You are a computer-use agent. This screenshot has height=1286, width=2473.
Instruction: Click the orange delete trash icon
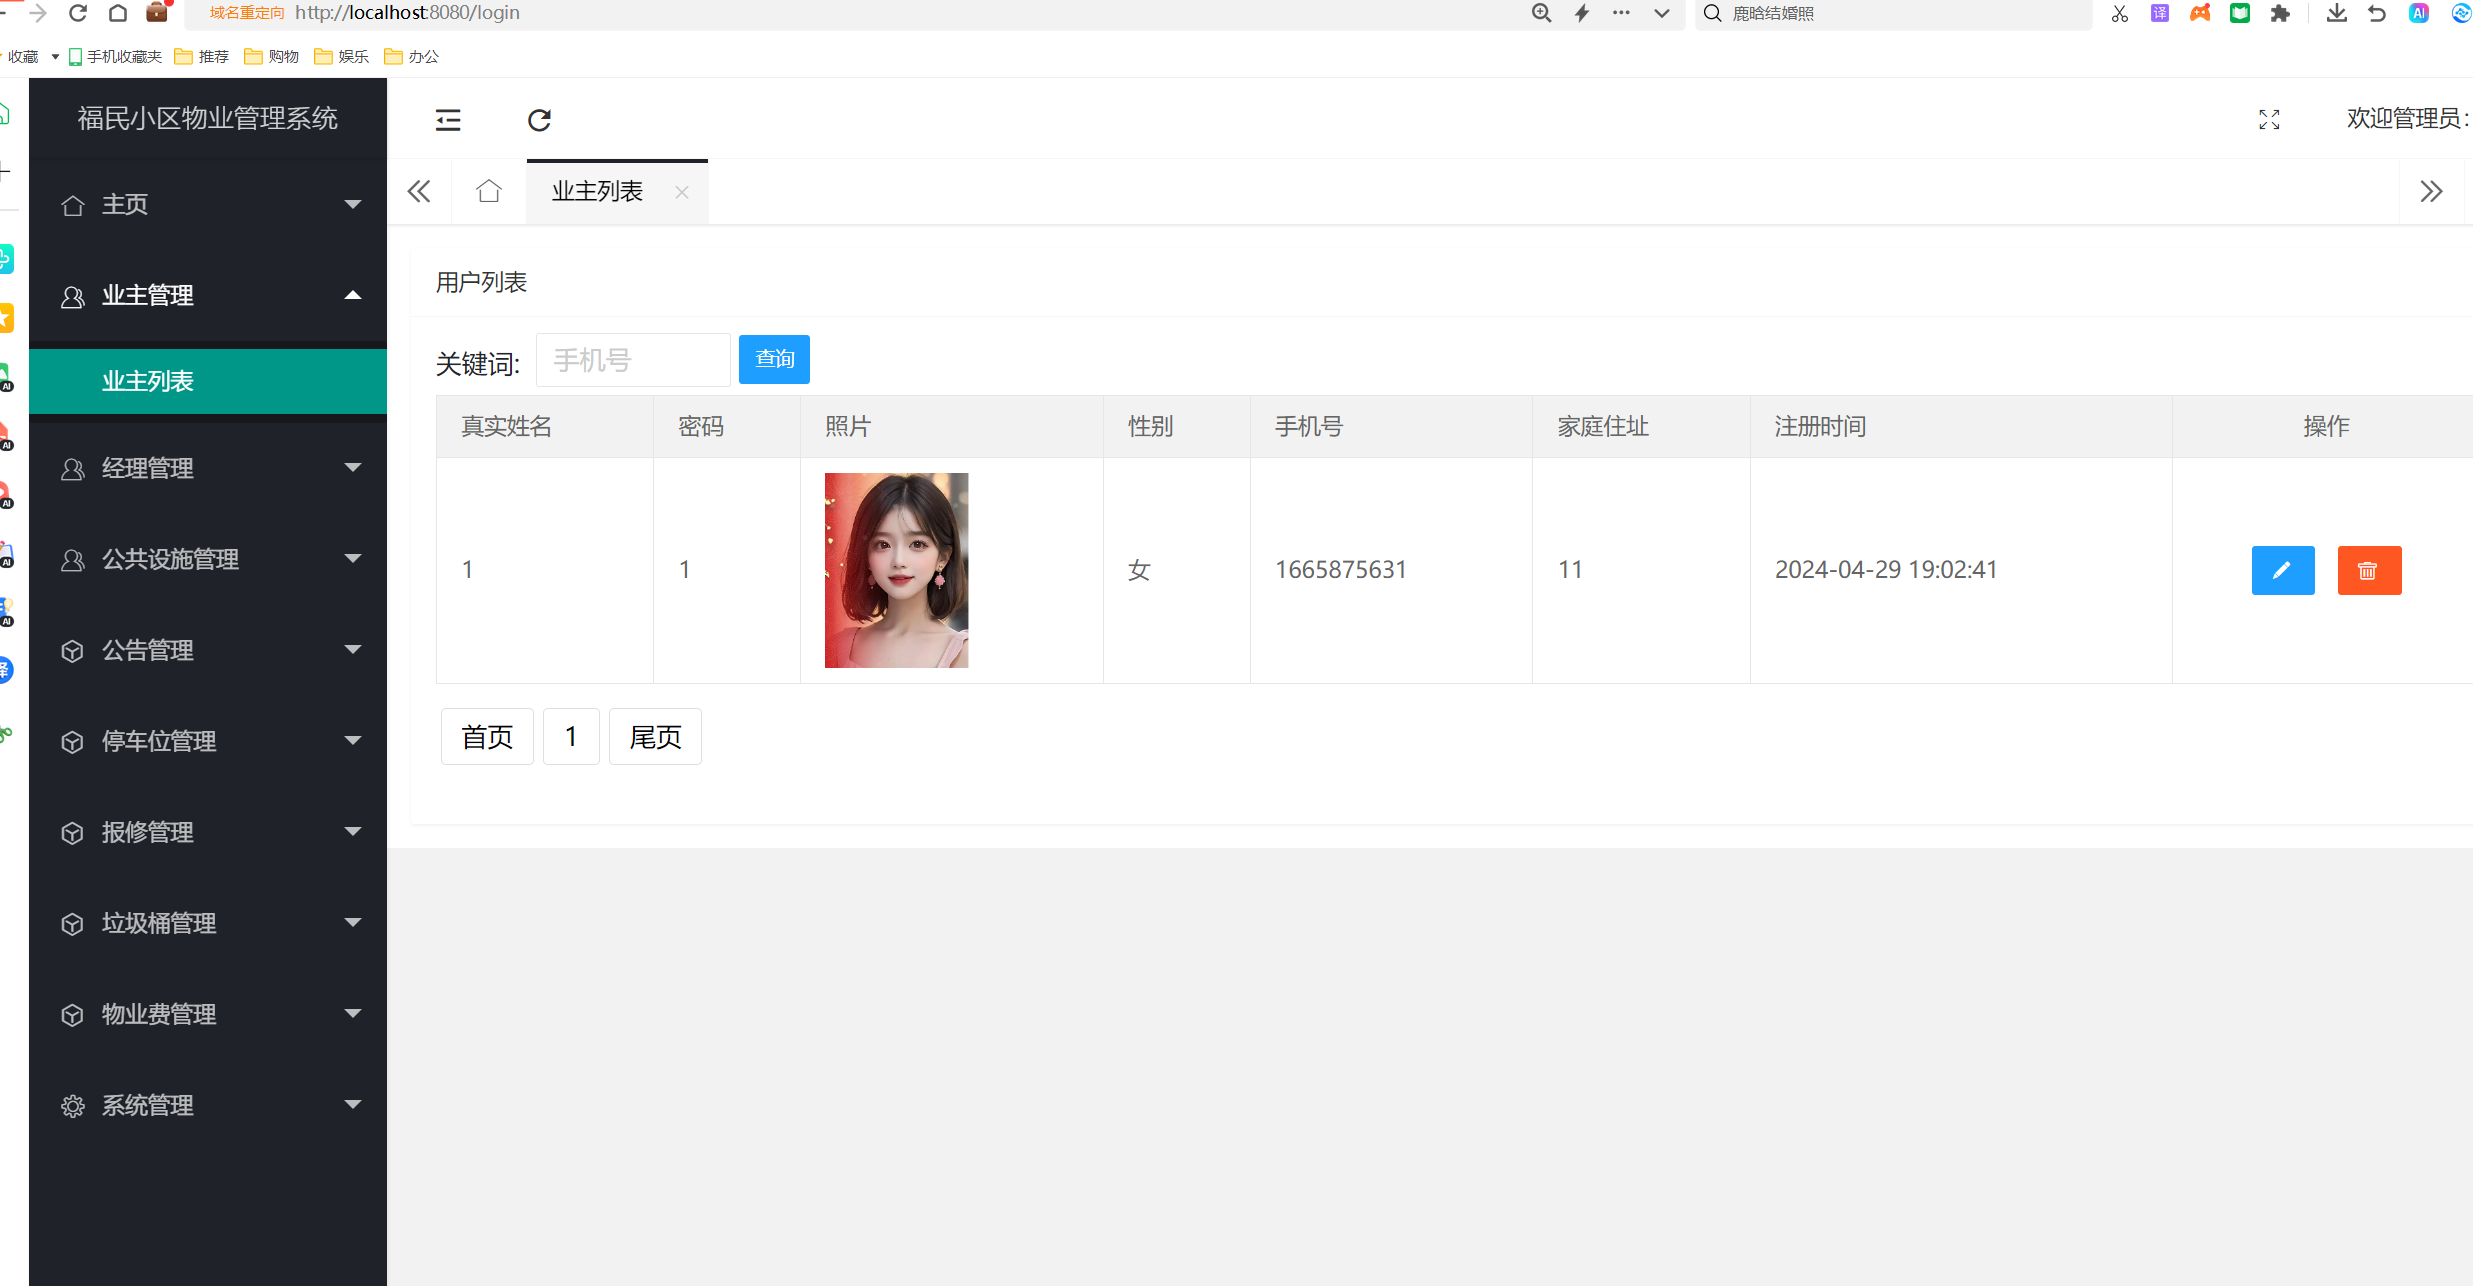click(2368, 570)
